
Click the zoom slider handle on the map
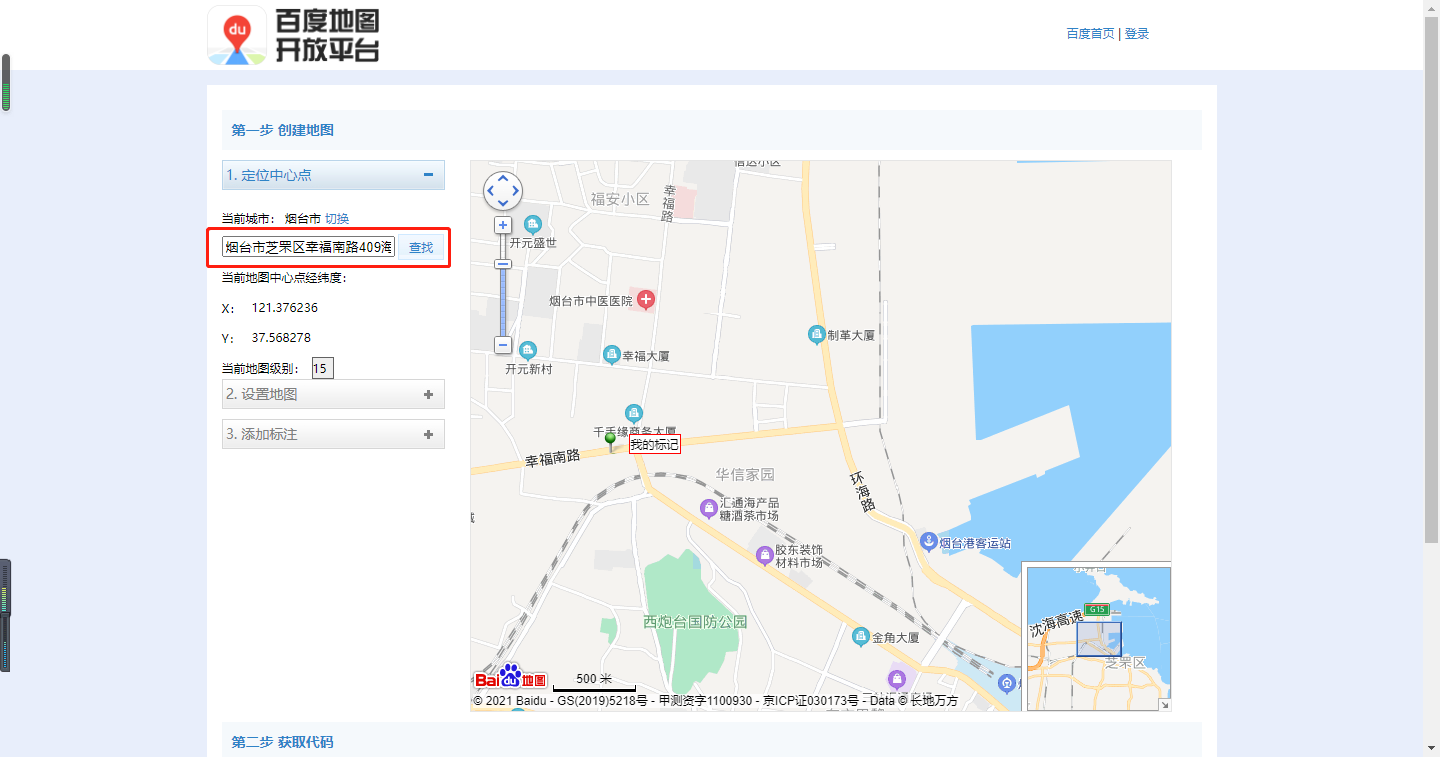tap(503, 264)
